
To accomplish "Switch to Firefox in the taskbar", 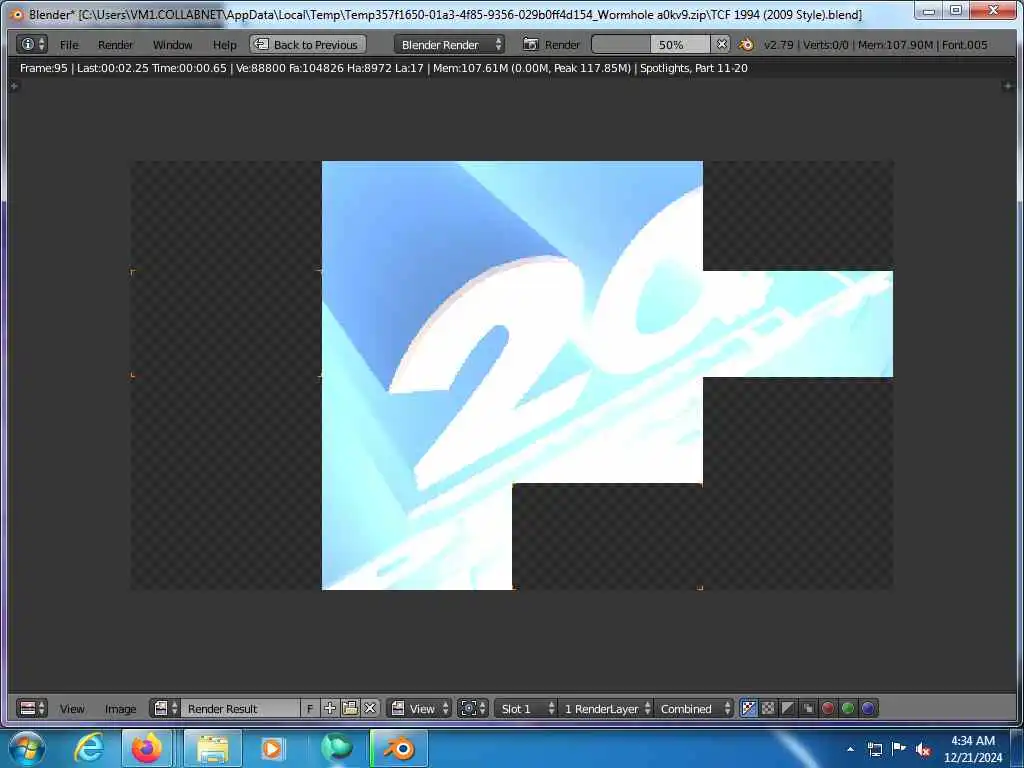I will pyautogui.click(x=147, y=748).
